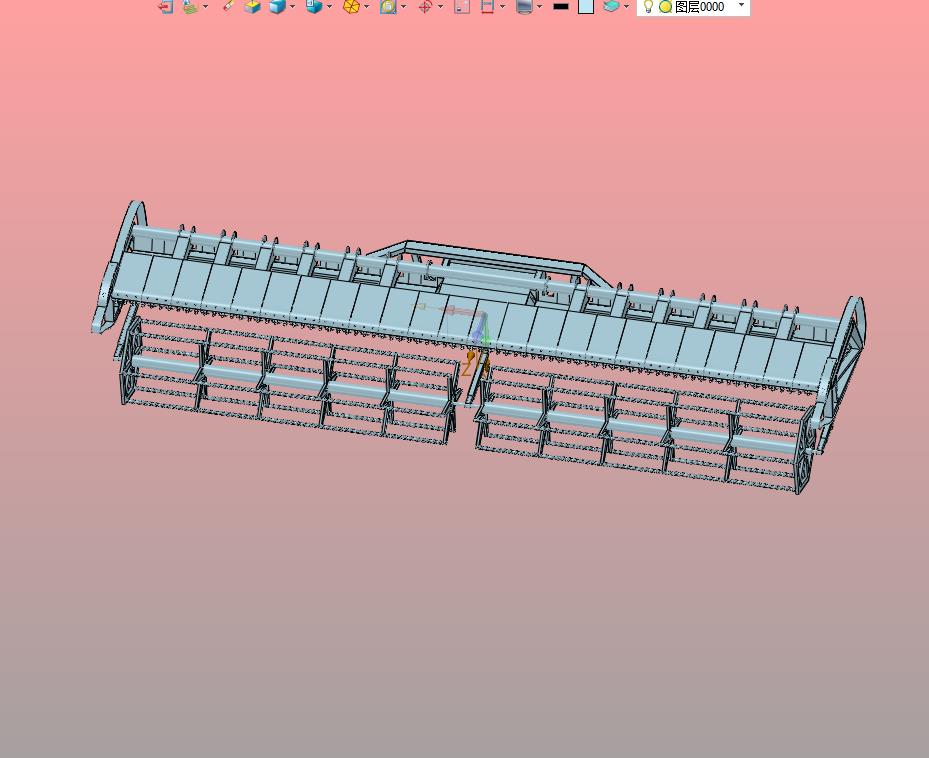Click the orange polyhedron display icon

click(351, 7)
